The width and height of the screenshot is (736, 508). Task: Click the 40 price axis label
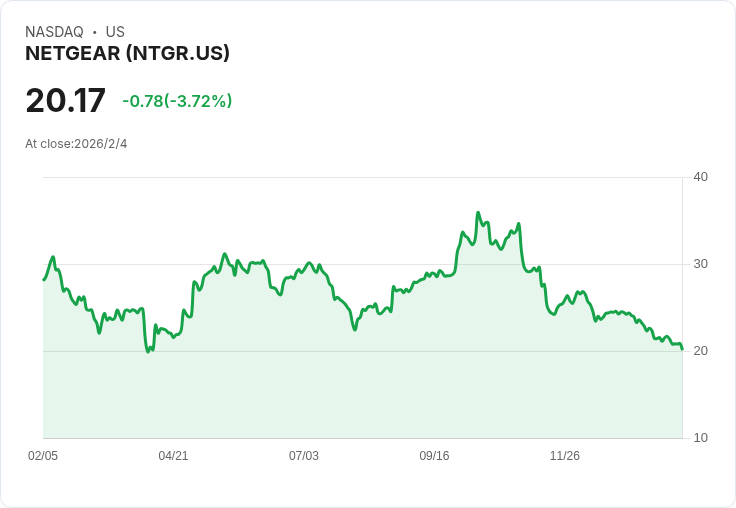click(700, 177)
